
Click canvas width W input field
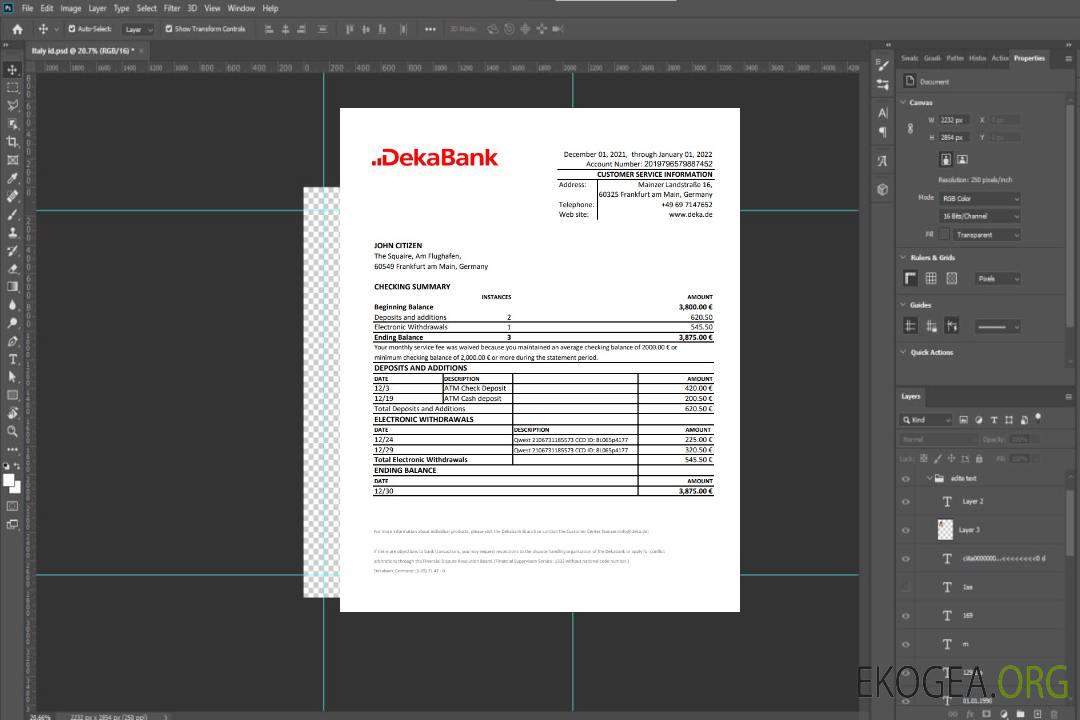click(954, 120)
